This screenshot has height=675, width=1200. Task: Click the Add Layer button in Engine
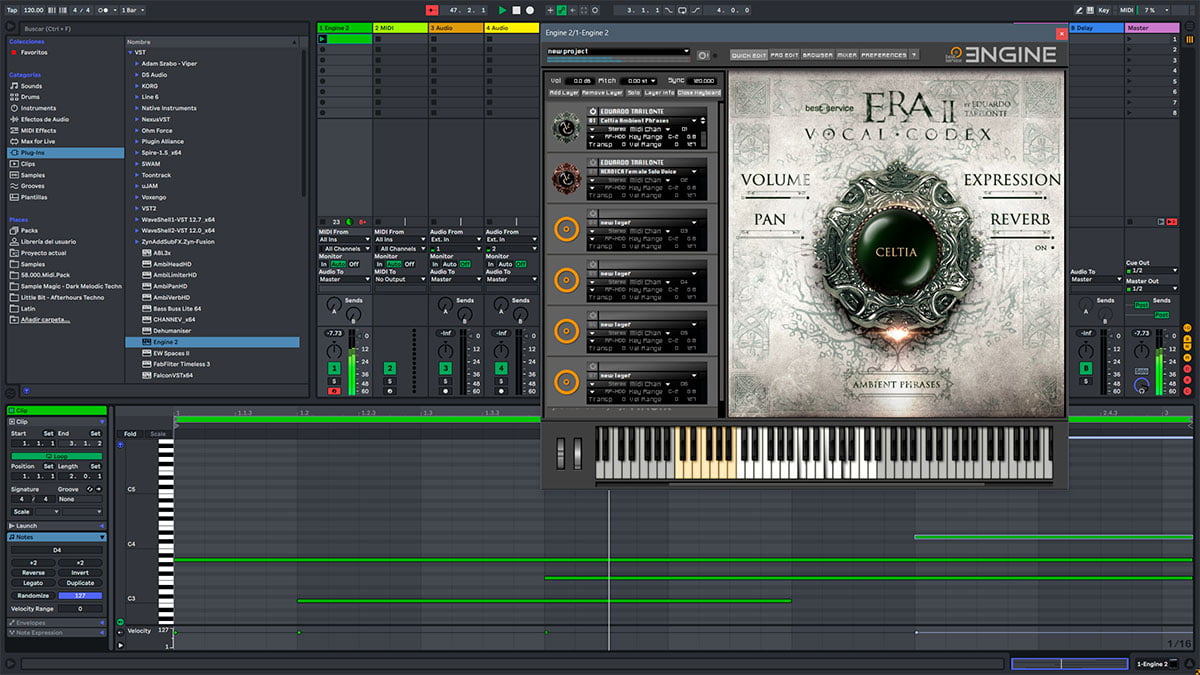564,93
